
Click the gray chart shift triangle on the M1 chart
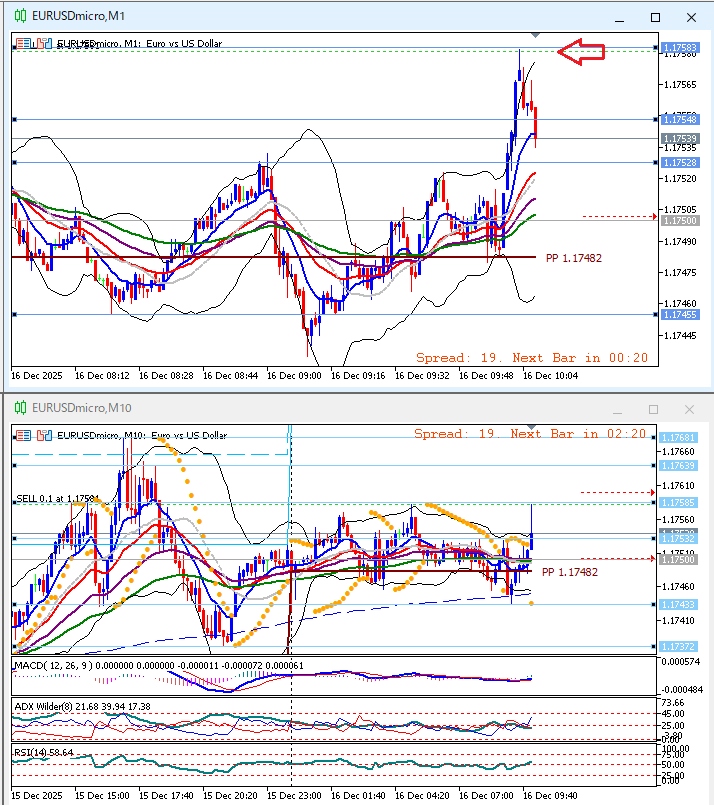point(535,35)
